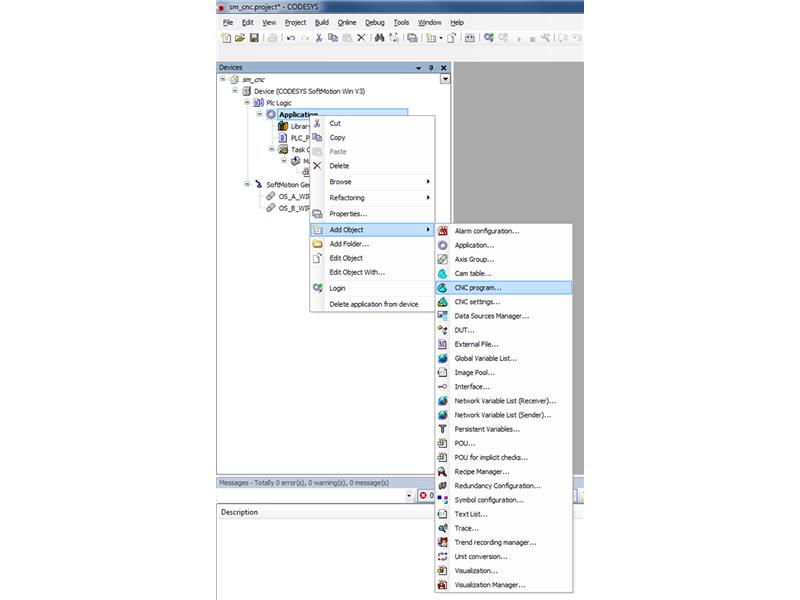Screen dimensions: 800x600
Task: Click the CNC settings icon in submenu
Action: point(443,302)
